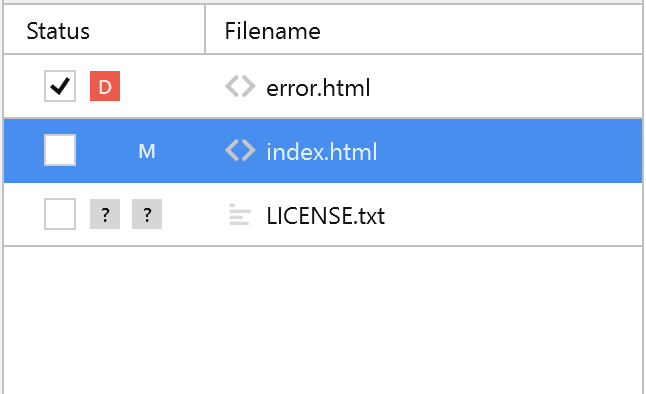
Task: Click the first question mark badge
Action: tap(105, 214)
